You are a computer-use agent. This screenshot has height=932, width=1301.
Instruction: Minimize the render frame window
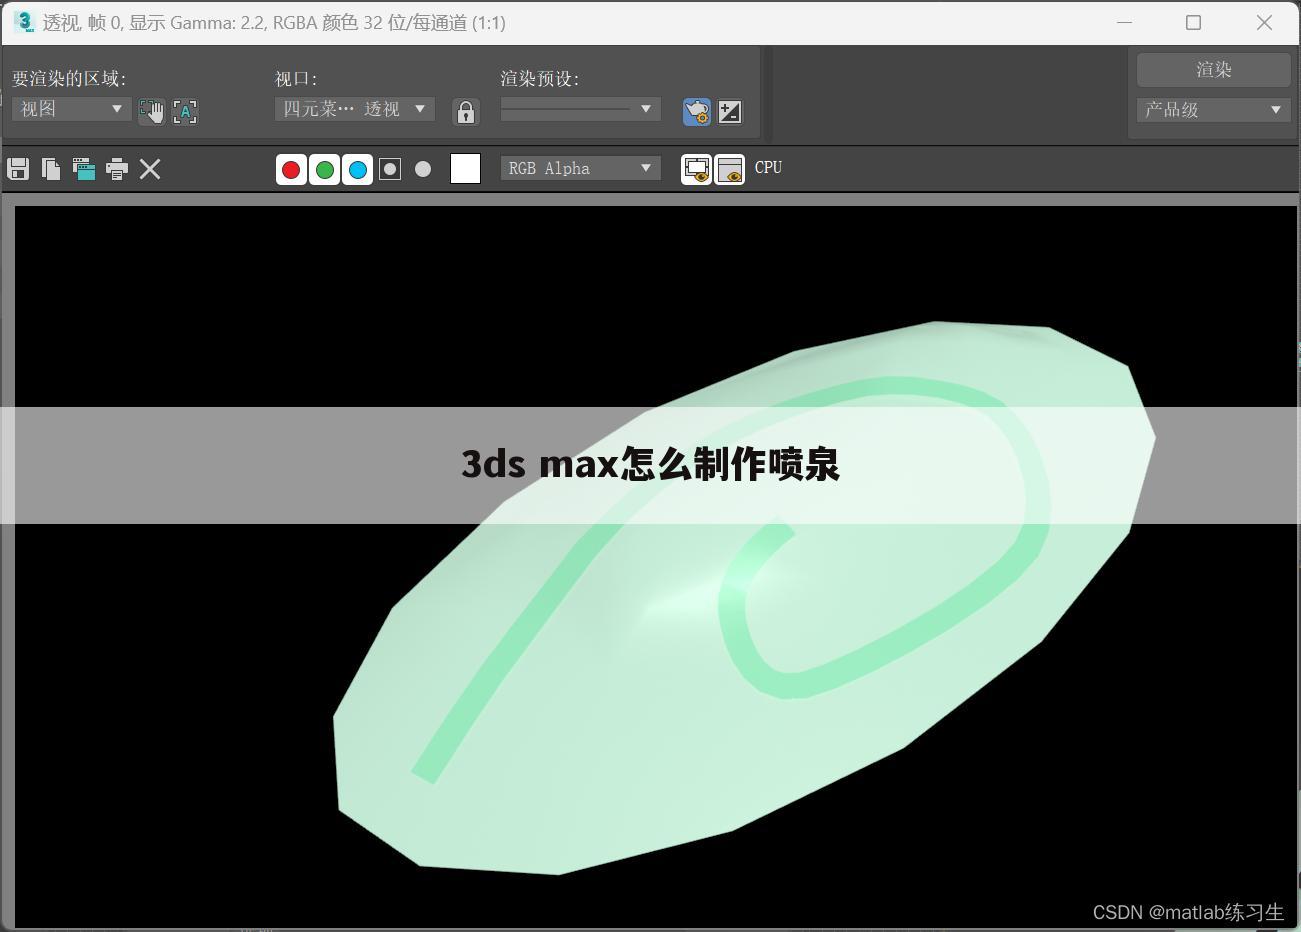pos(1124,22)
